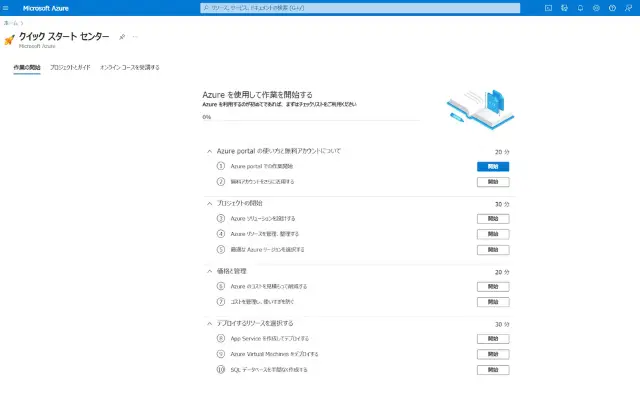This screenshot has width=640, height=400.
Task: Click the rocket Quick Start Center icon
Action: tap(9, 40)
